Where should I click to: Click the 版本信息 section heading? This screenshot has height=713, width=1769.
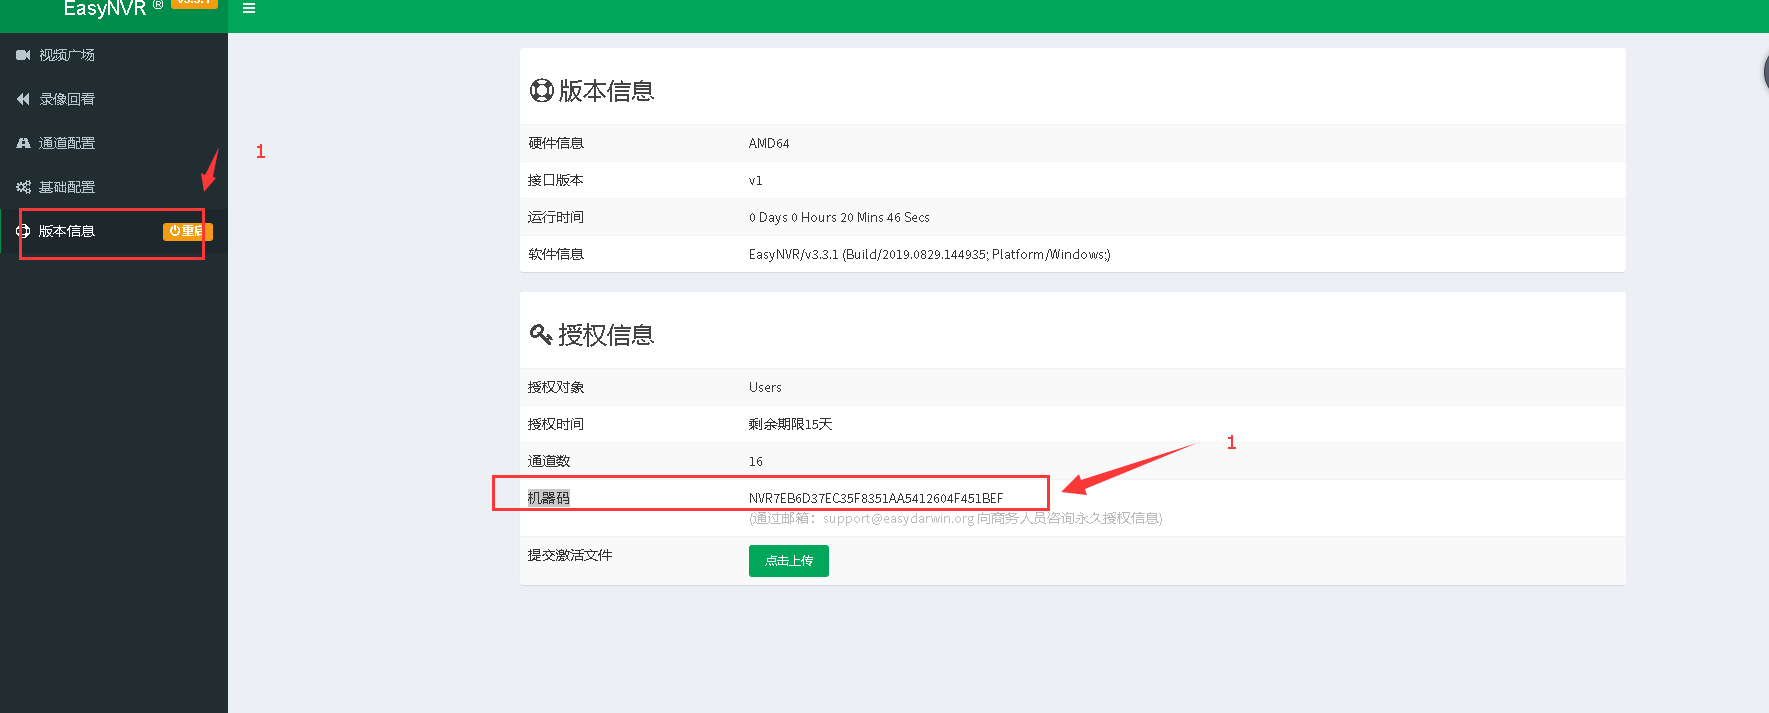pos(606,91)
